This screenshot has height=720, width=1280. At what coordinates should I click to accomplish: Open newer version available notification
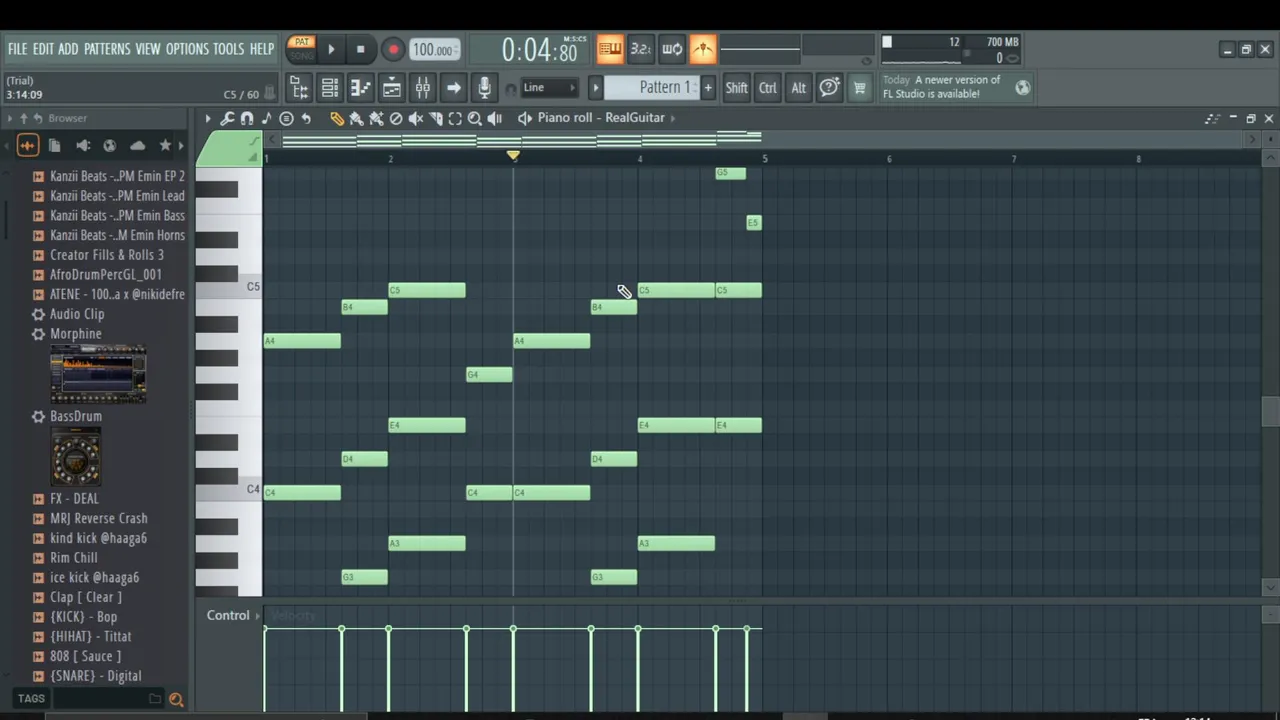[955, 87]
